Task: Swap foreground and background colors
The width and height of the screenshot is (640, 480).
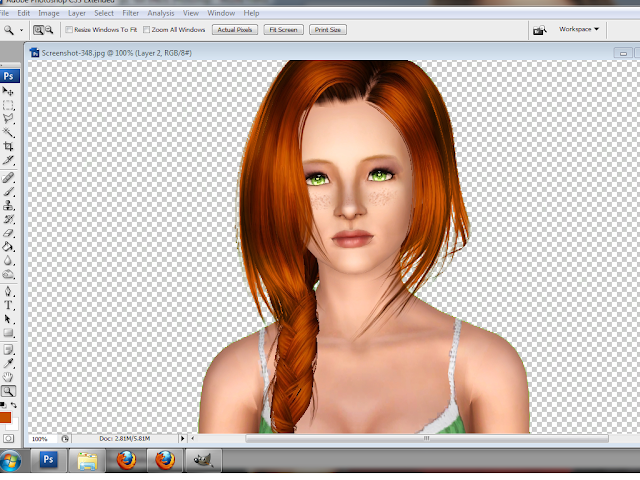Action: tap(14, 405)
